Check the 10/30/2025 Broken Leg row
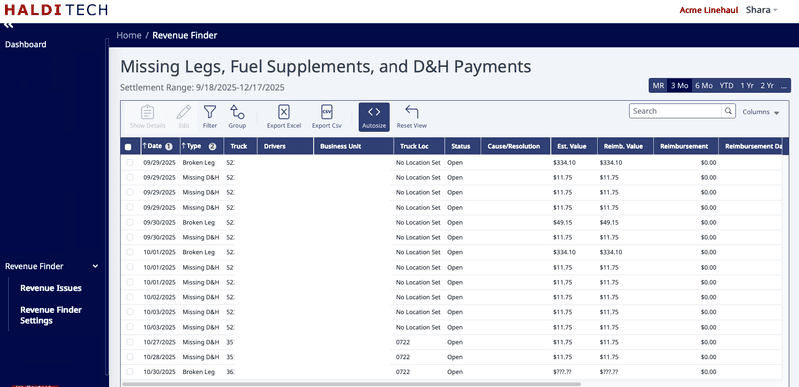 [x=129, y=372]
